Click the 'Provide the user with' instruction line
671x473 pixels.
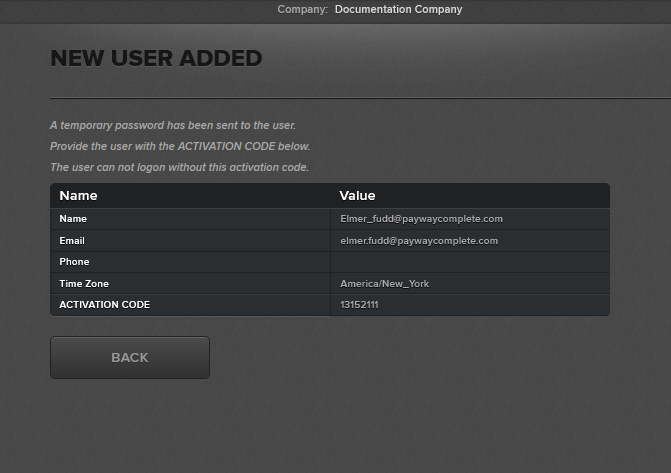point(173,147)
